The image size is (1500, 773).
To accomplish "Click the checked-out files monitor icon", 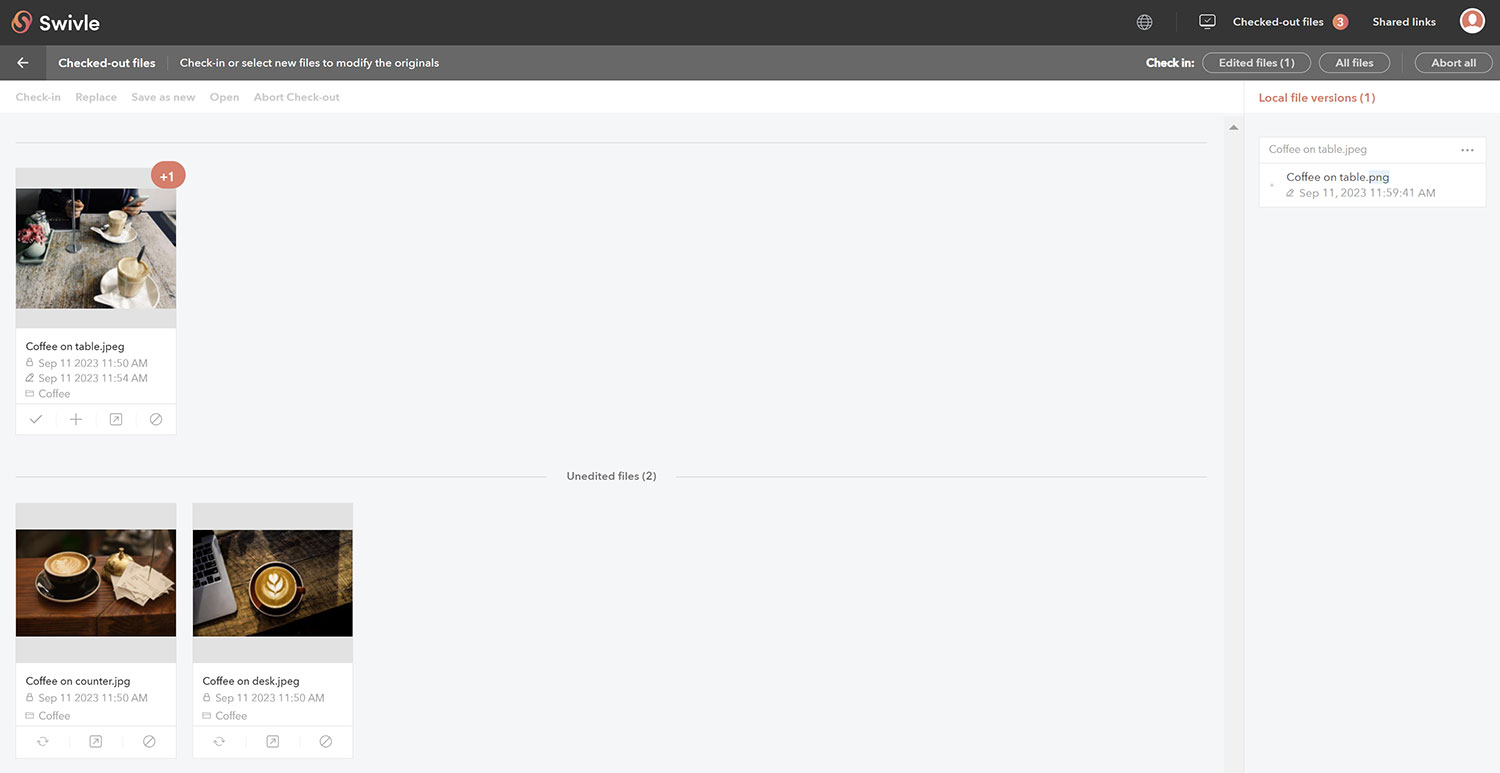I will coord(1206,20).
